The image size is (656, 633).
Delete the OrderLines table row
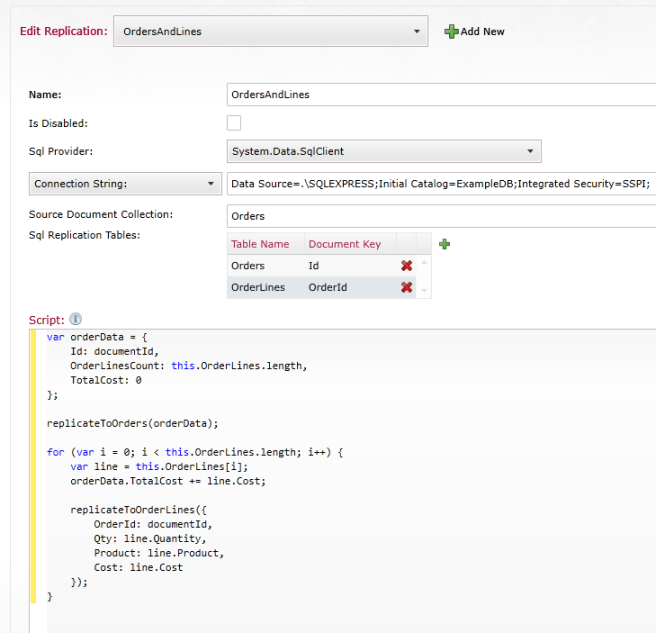(x=406, y=287)
